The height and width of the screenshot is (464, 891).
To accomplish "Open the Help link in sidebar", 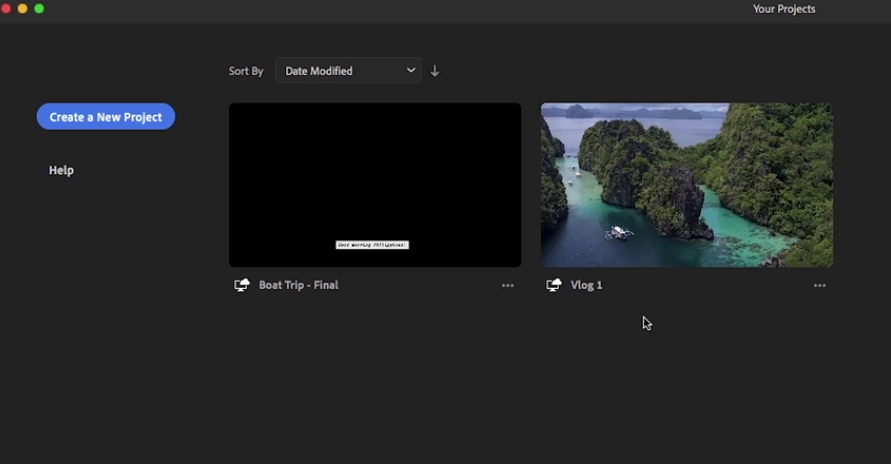I will [61, 170].
